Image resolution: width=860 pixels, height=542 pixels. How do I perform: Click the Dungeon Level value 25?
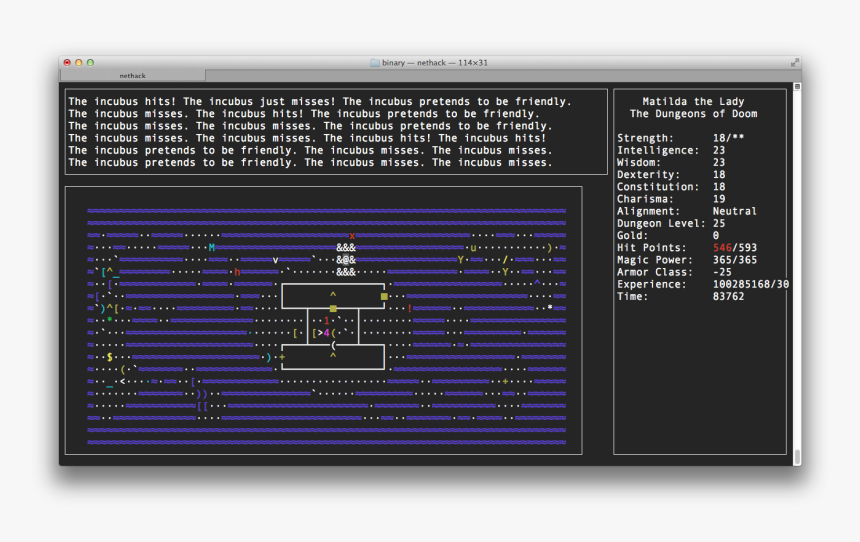pyautogui.click(x=719, y=223)
